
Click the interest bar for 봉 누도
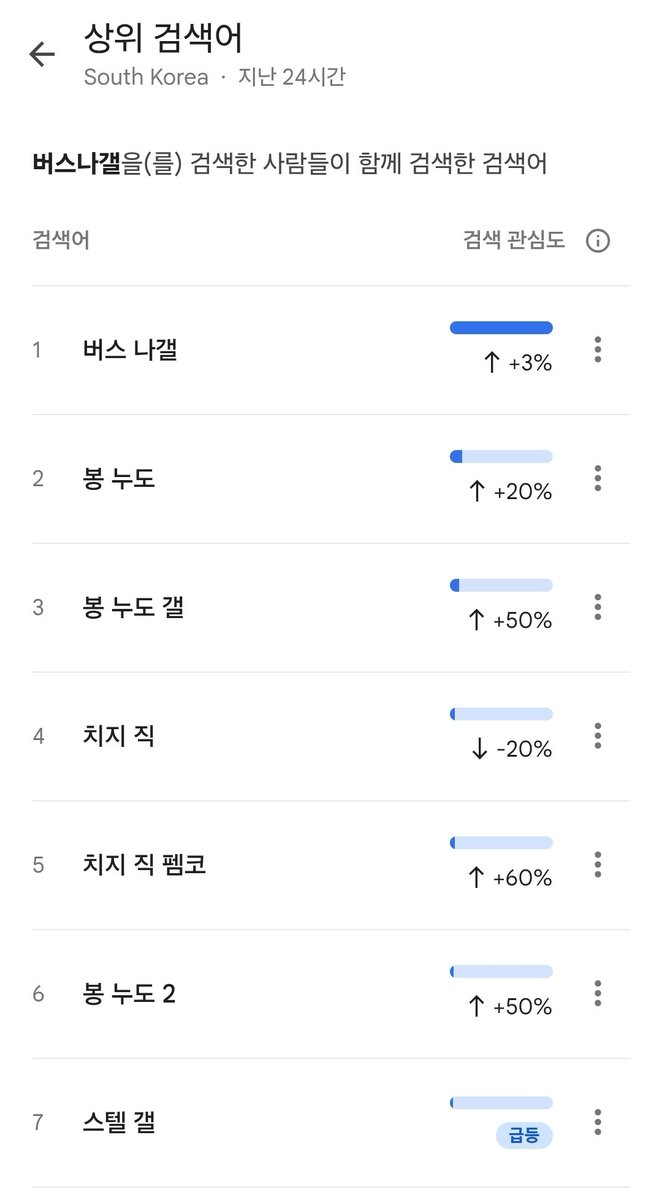[x=501, y=456]
